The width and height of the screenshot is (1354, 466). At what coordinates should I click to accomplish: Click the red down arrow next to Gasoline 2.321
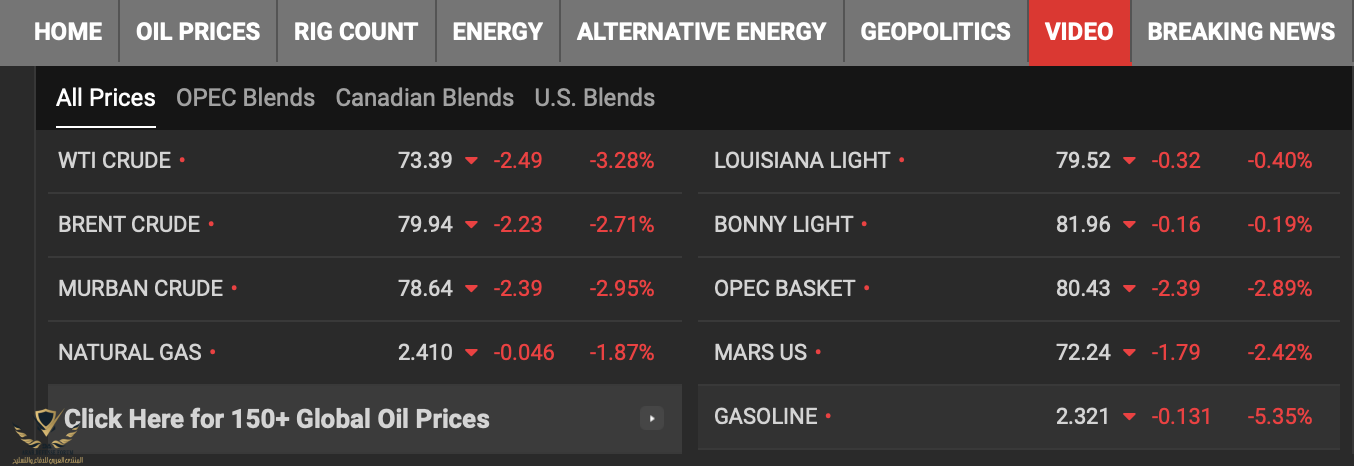coord(1129,417)
